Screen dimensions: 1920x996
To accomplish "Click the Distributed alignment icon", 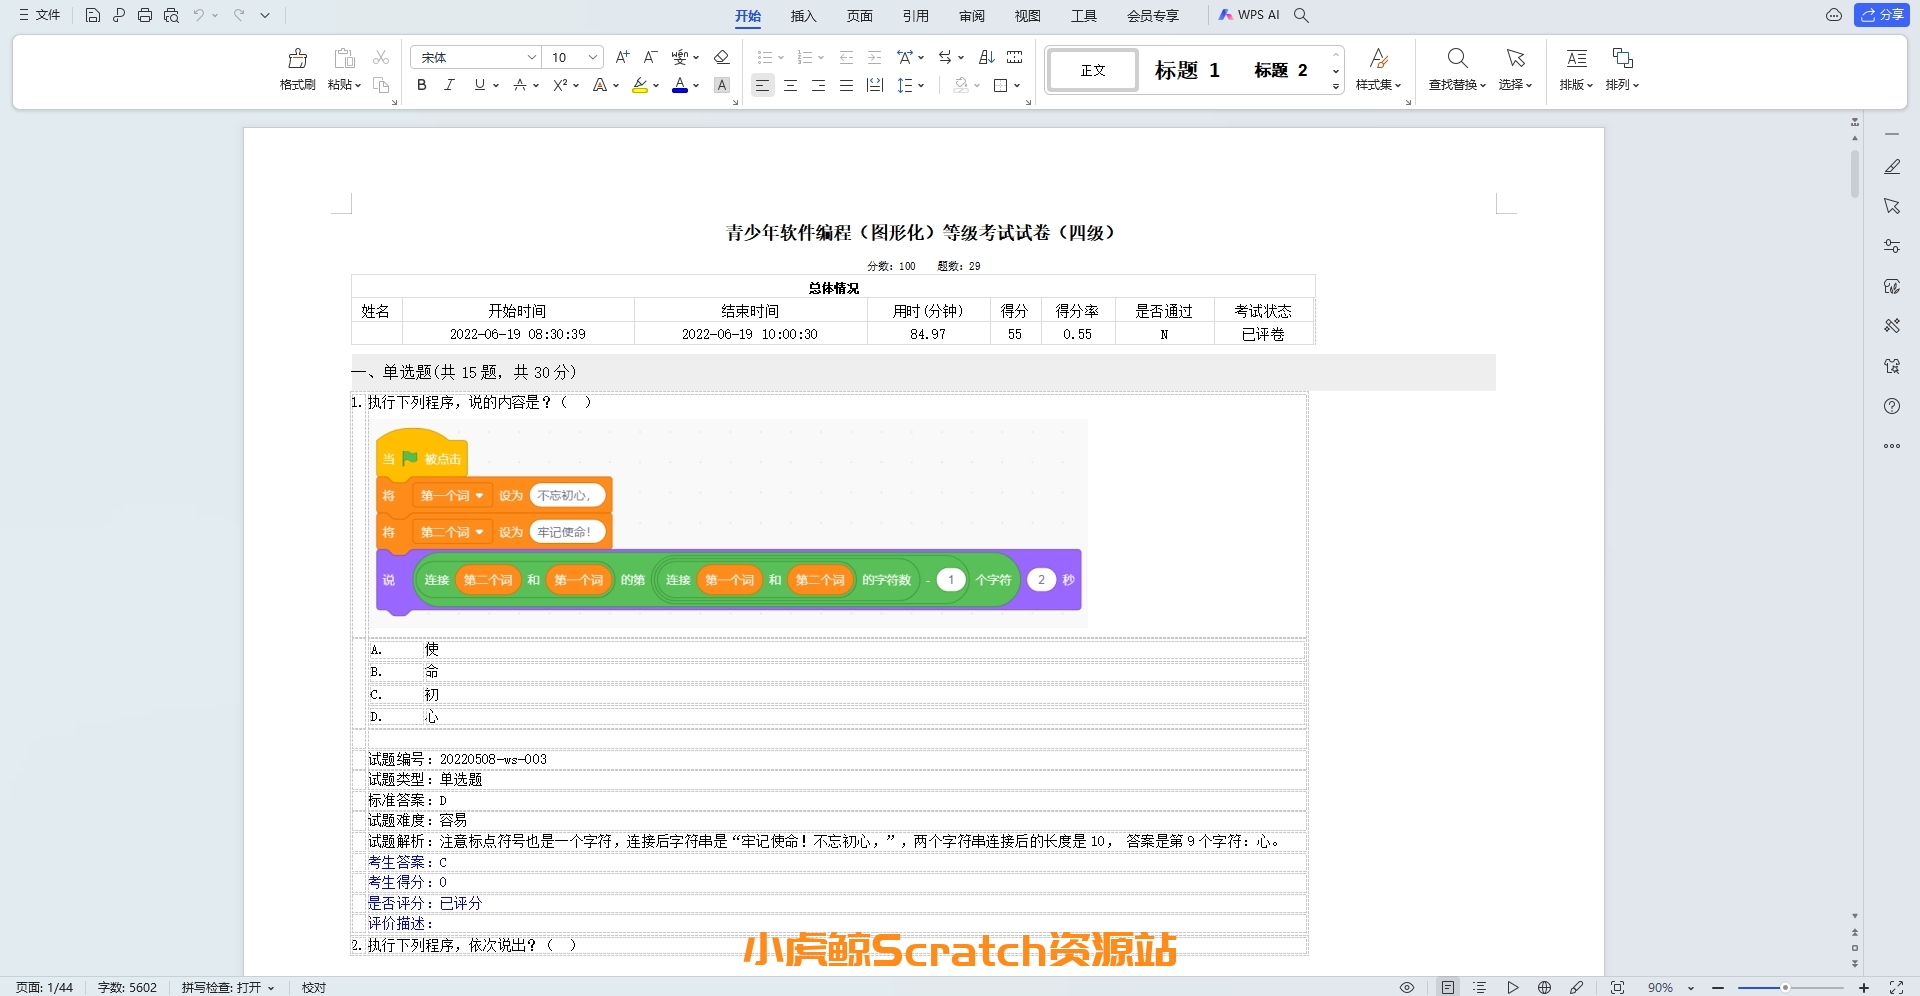I will point(875,86).
